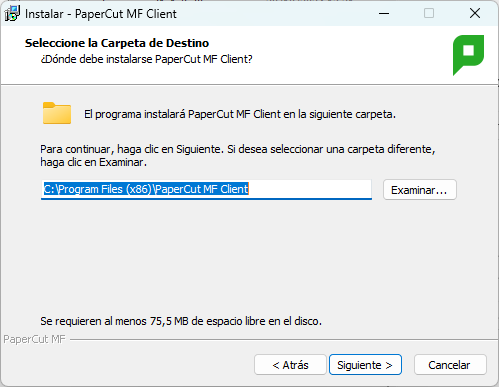
Task: Open folder browser with Examinar button
Action: click(x=420, y=190)
